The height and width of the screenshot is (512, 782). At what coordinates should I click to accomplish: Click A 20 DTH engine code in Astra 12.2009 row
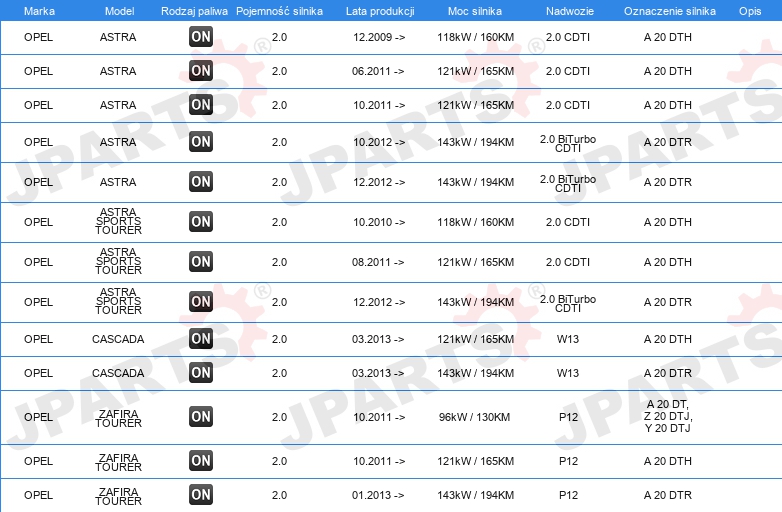667,37
